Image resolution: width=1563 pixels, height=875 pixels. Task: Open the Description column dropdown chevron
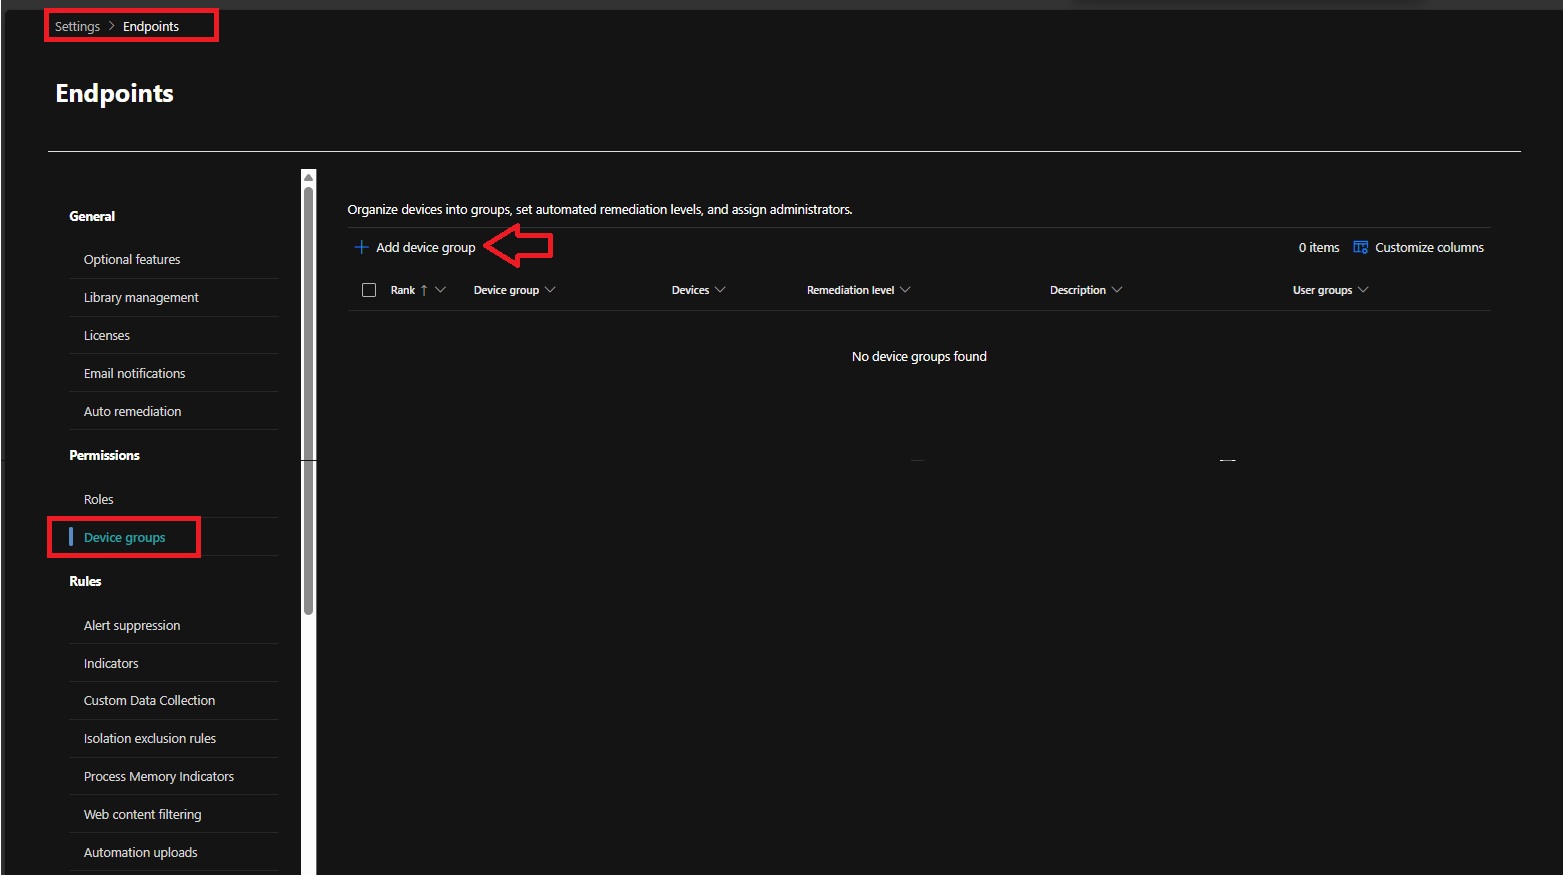(x=1117, y=290)
